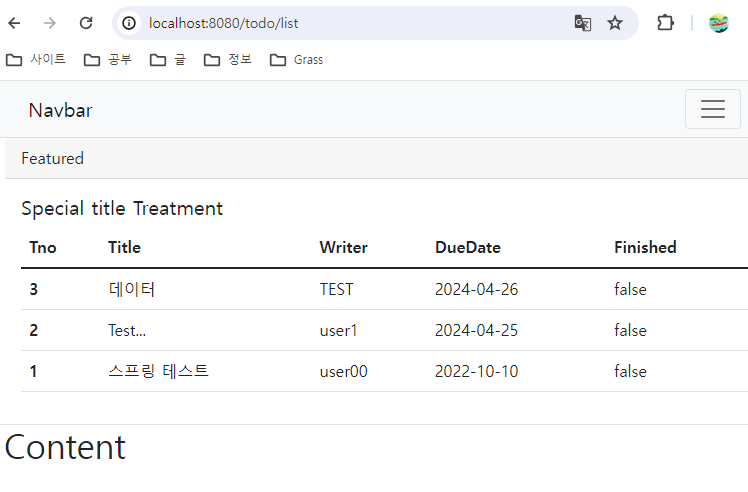Click the 2022-10-10 due date
Screen dimensions: 748x492
tap(477, 371)
